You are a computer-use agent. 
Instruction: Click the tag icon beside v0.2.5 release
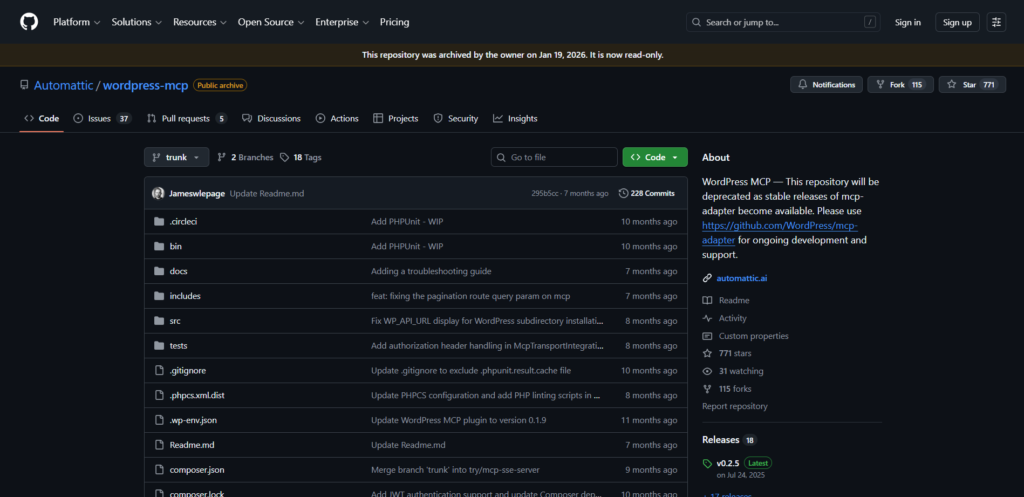pyautogui.click(x=707, y=464)
